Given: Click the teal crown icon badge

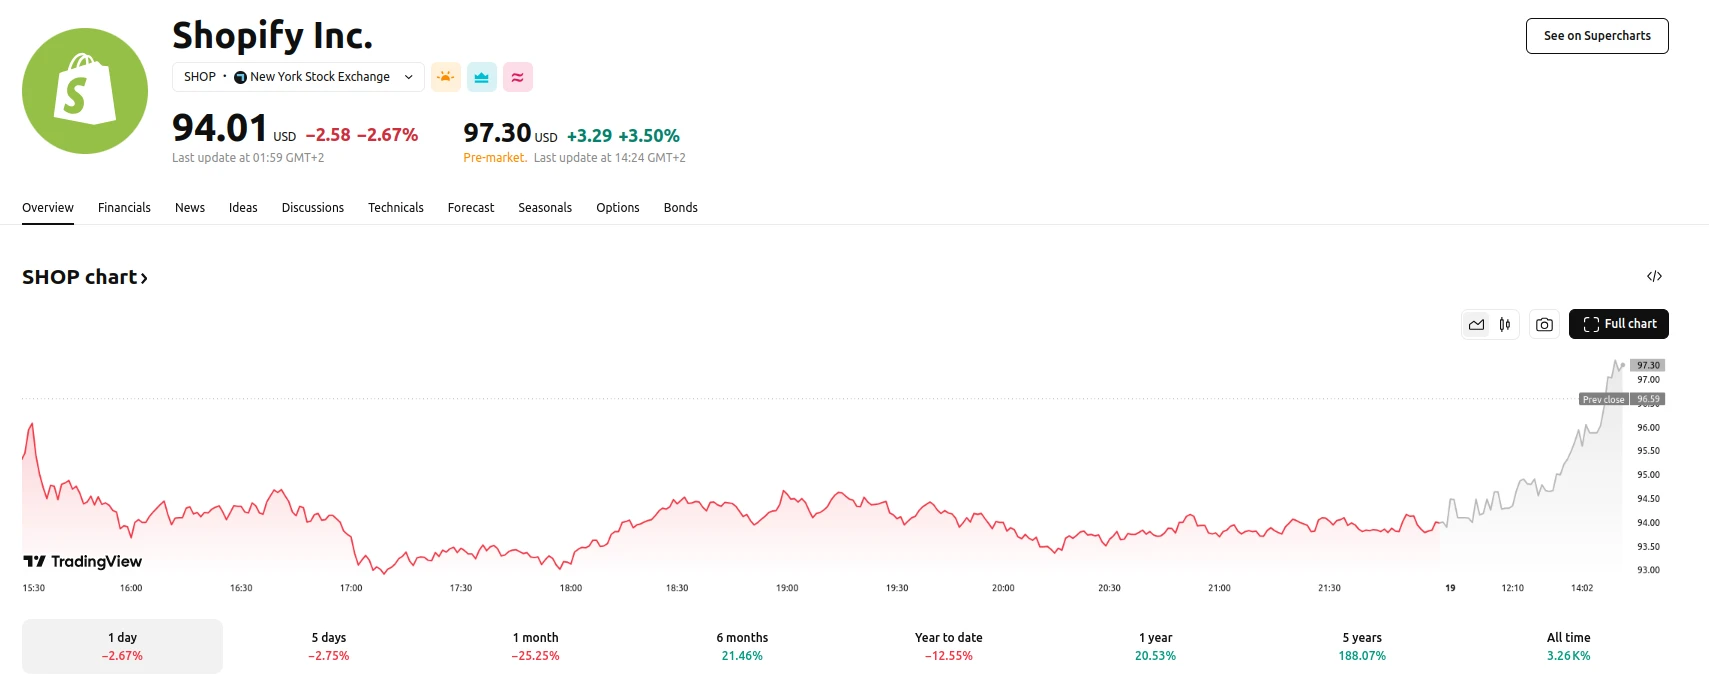Looking at the screenshot, I should pyautogui.click(x=482, y=77).
